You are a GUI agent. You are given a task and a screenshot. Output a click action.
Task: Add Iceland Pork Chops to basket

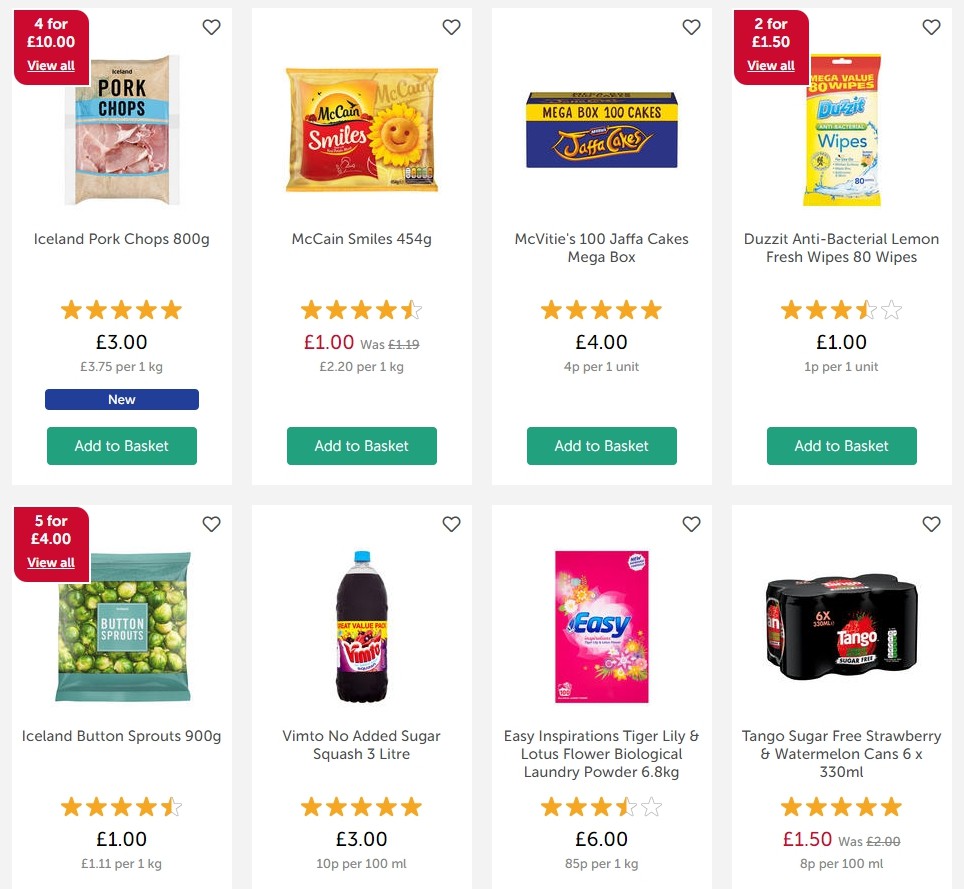coord(121,446)
